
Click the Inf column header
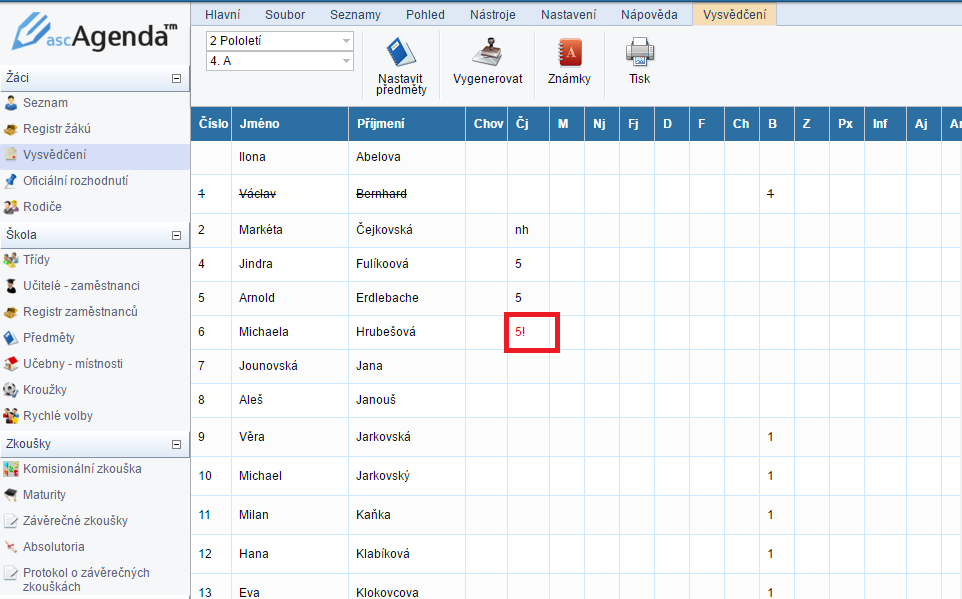(885, 124)
